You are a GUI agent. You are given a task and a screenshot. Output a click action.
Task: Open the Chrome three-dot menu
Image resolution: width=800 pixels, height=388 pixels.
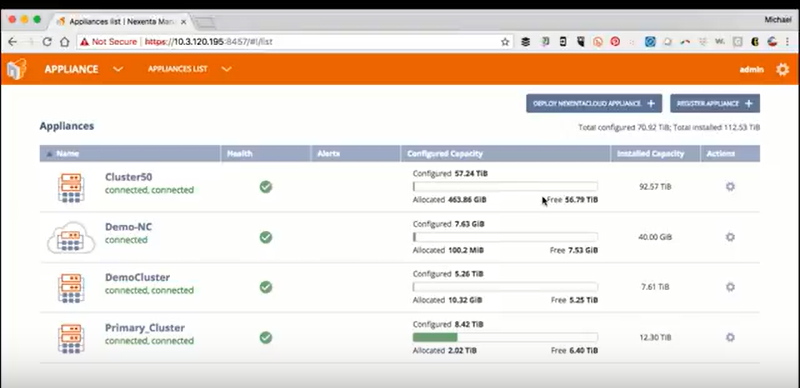click(x=788, y=42)
